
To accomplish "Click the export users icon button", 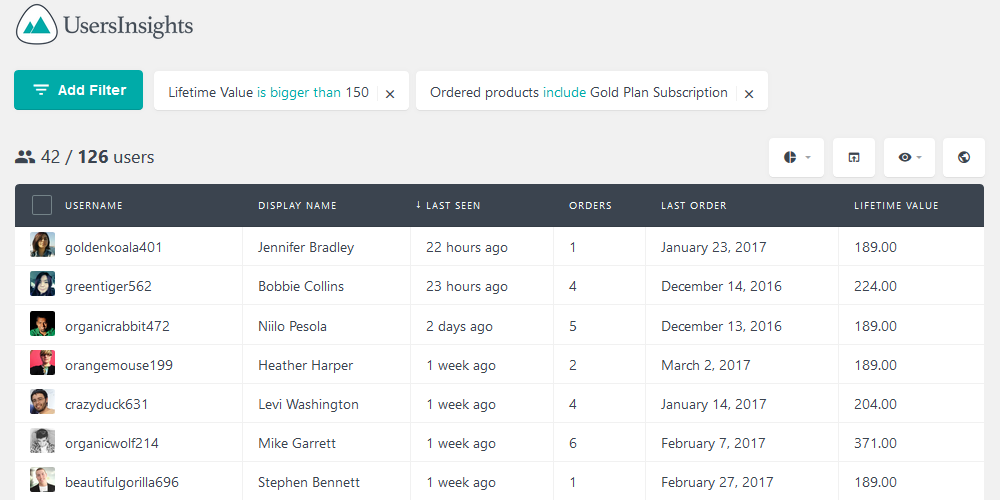I will [x=853, y=157].
